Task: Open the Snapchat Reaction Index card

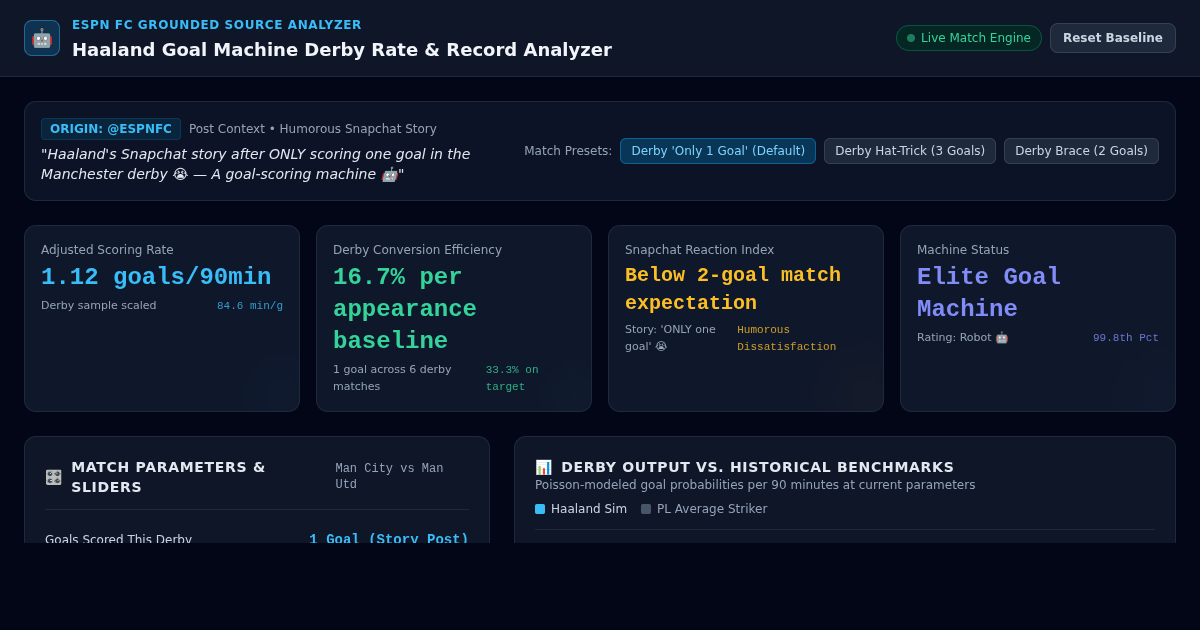Action: tap(746, 318)
